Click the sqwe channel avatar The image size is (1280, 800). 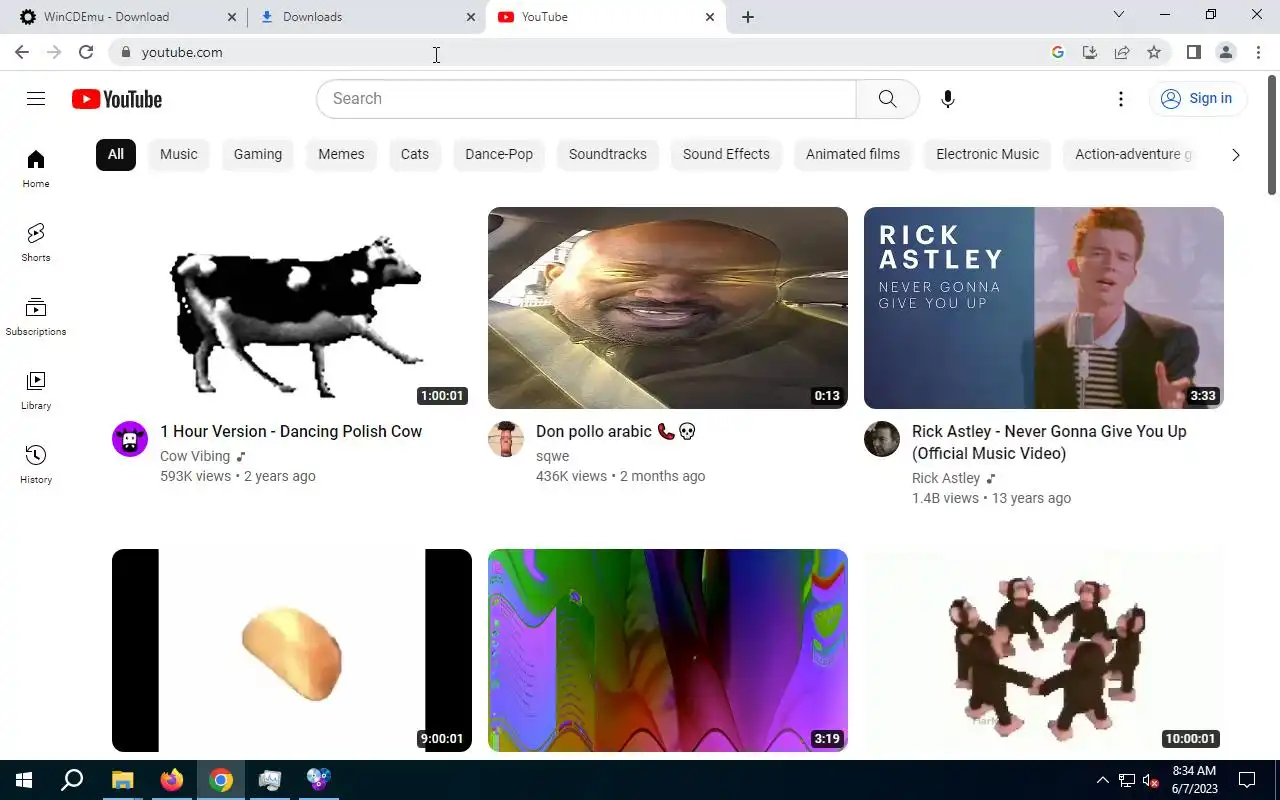pyautogui.click(x=506, y=439)
